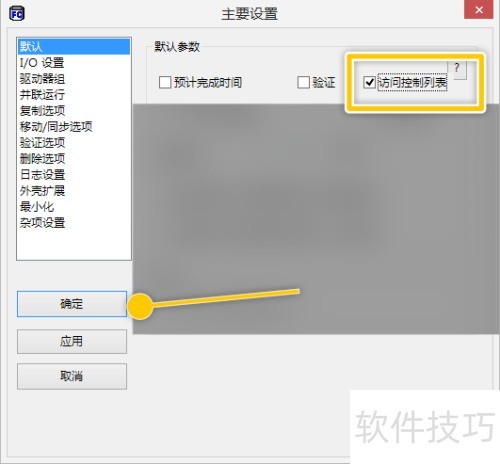Select 默认 in the settings list
The image size is (500, 464).
pos(74,46)
